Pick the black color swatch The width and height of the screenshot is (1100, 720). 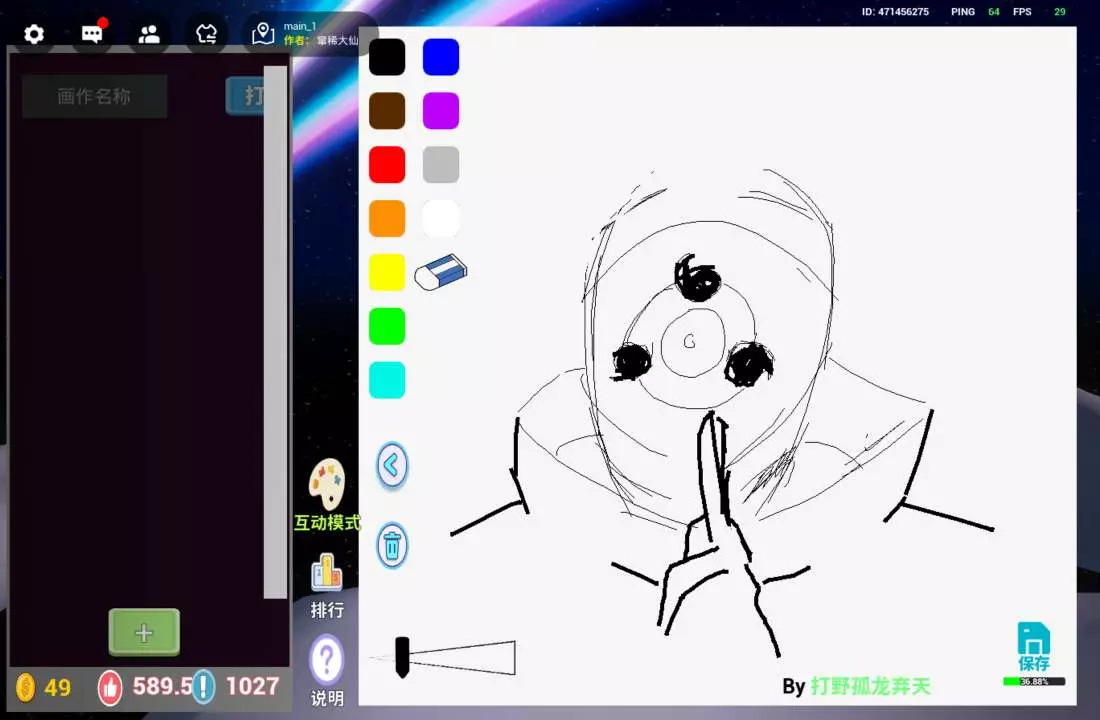(387, 57)
